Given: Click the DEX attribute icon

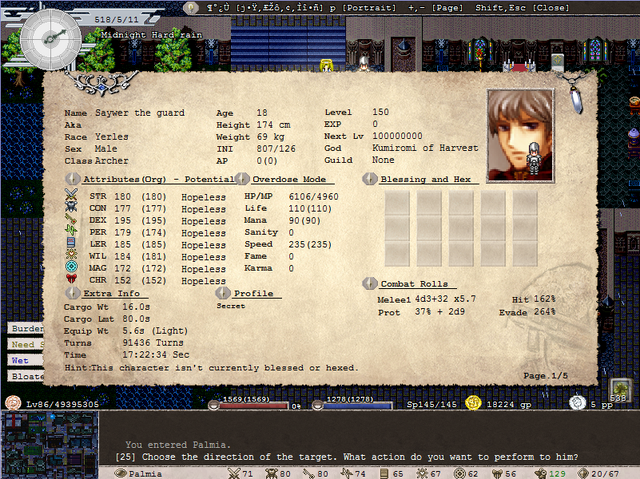Looking at the screenshot, I should (71, 219).
